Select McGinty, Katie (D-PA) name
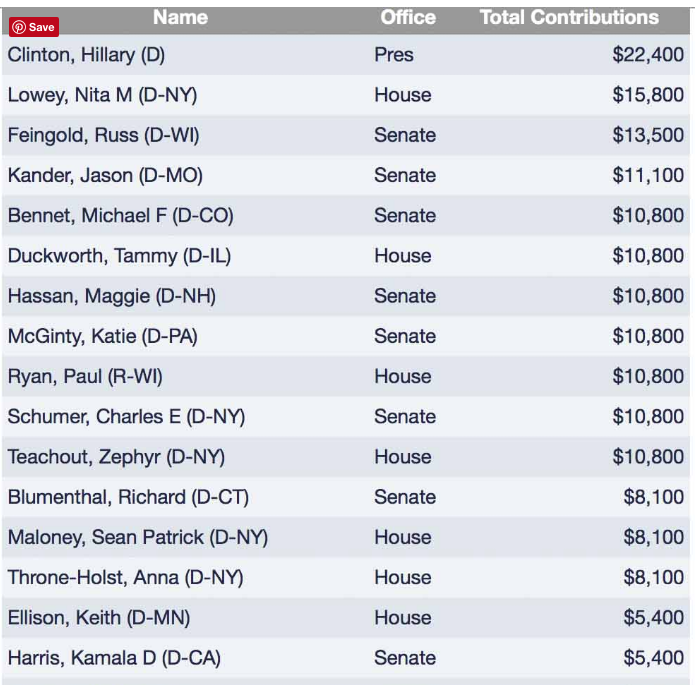The width and height of the screenshot is (697, 685). (103, 336)
